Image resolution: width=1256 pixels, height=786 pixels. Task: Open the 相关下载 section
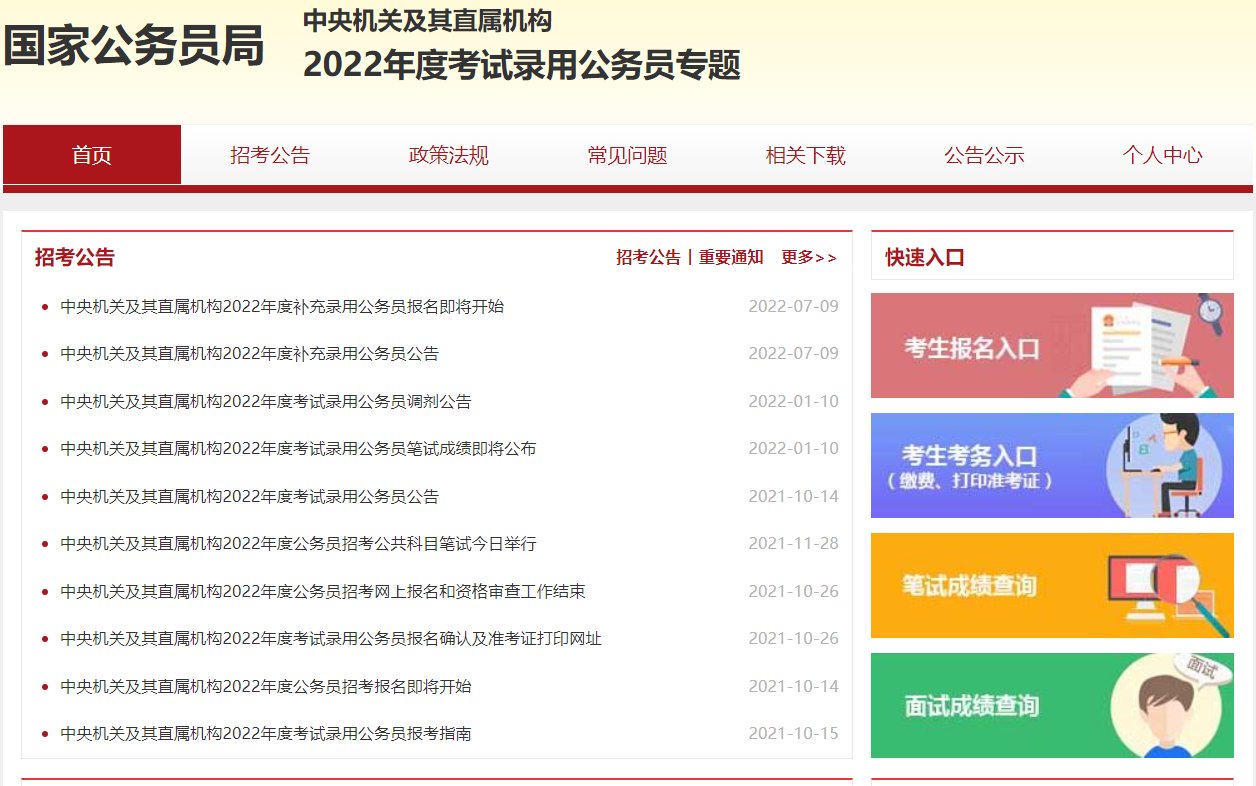[x=805, y=154]
